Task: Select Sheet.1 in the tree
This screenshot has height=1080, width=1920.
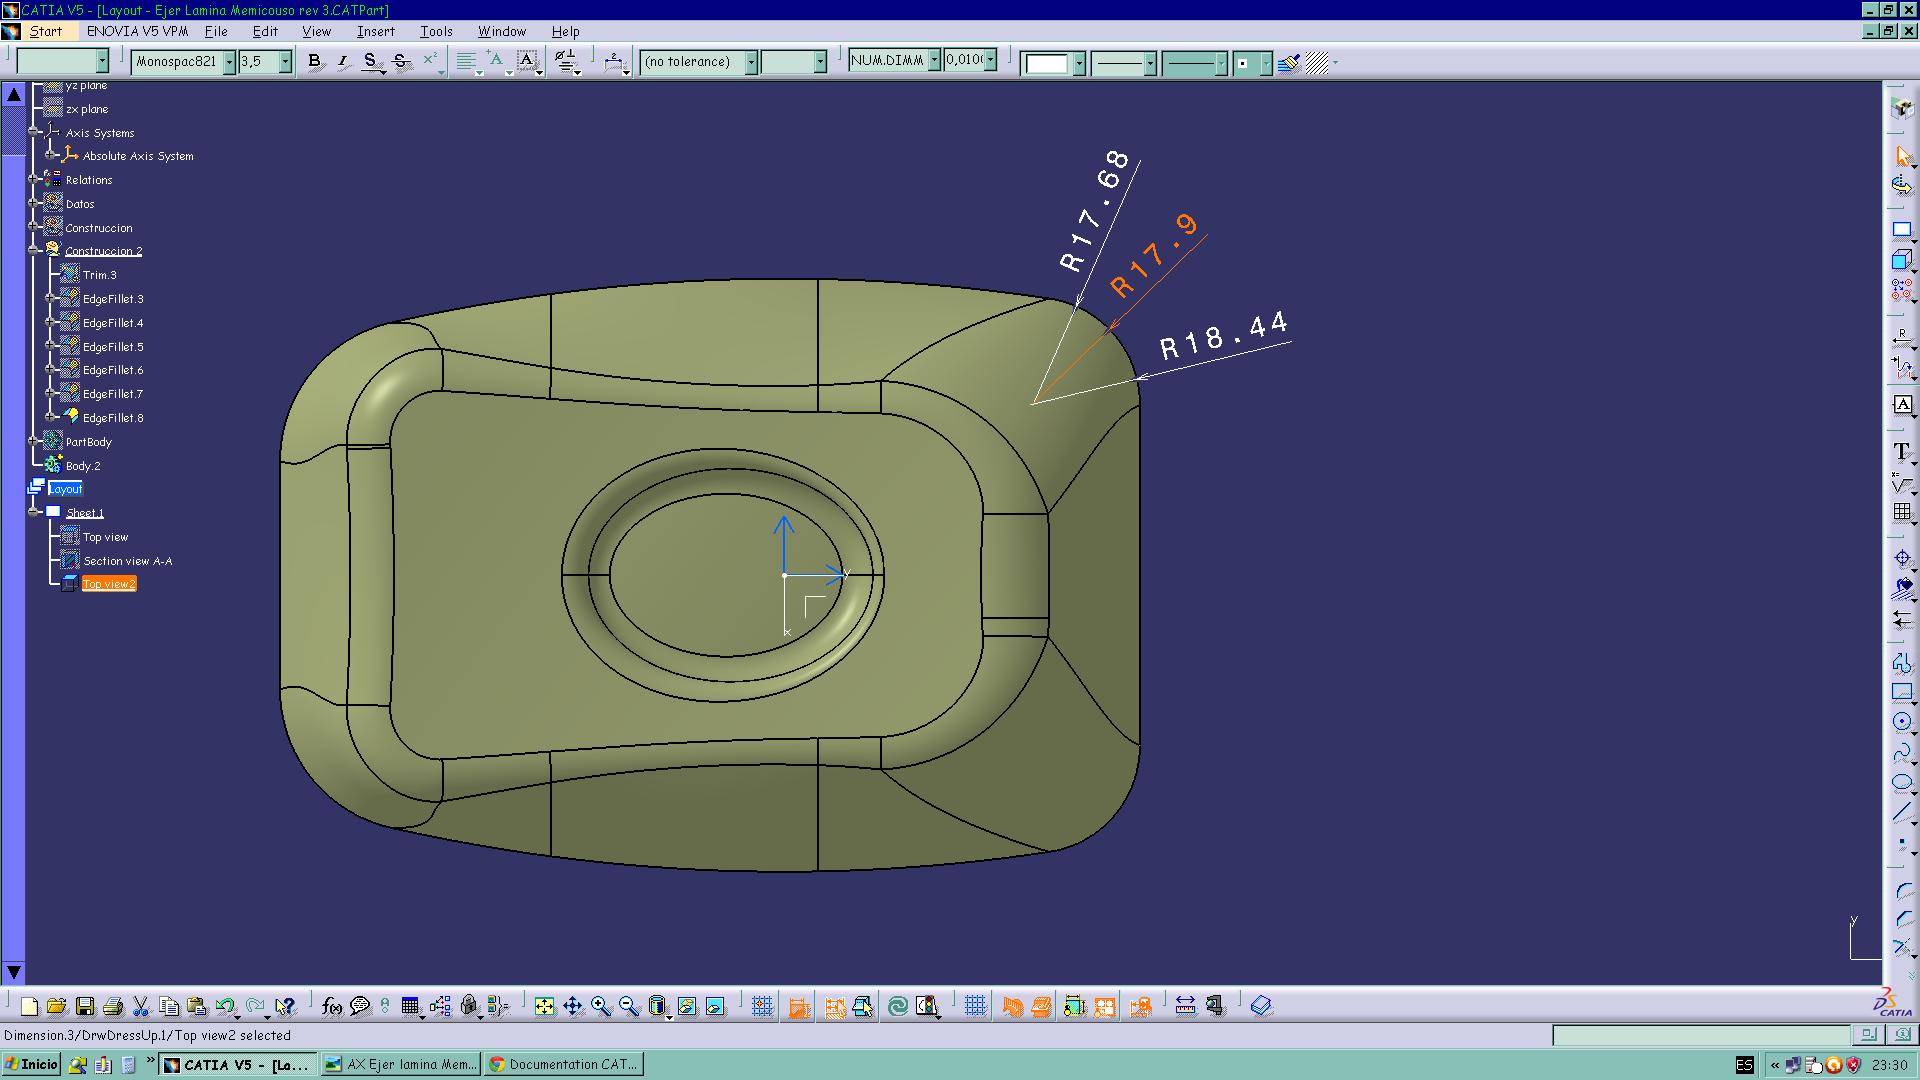Action: click(x=85, y=513)
